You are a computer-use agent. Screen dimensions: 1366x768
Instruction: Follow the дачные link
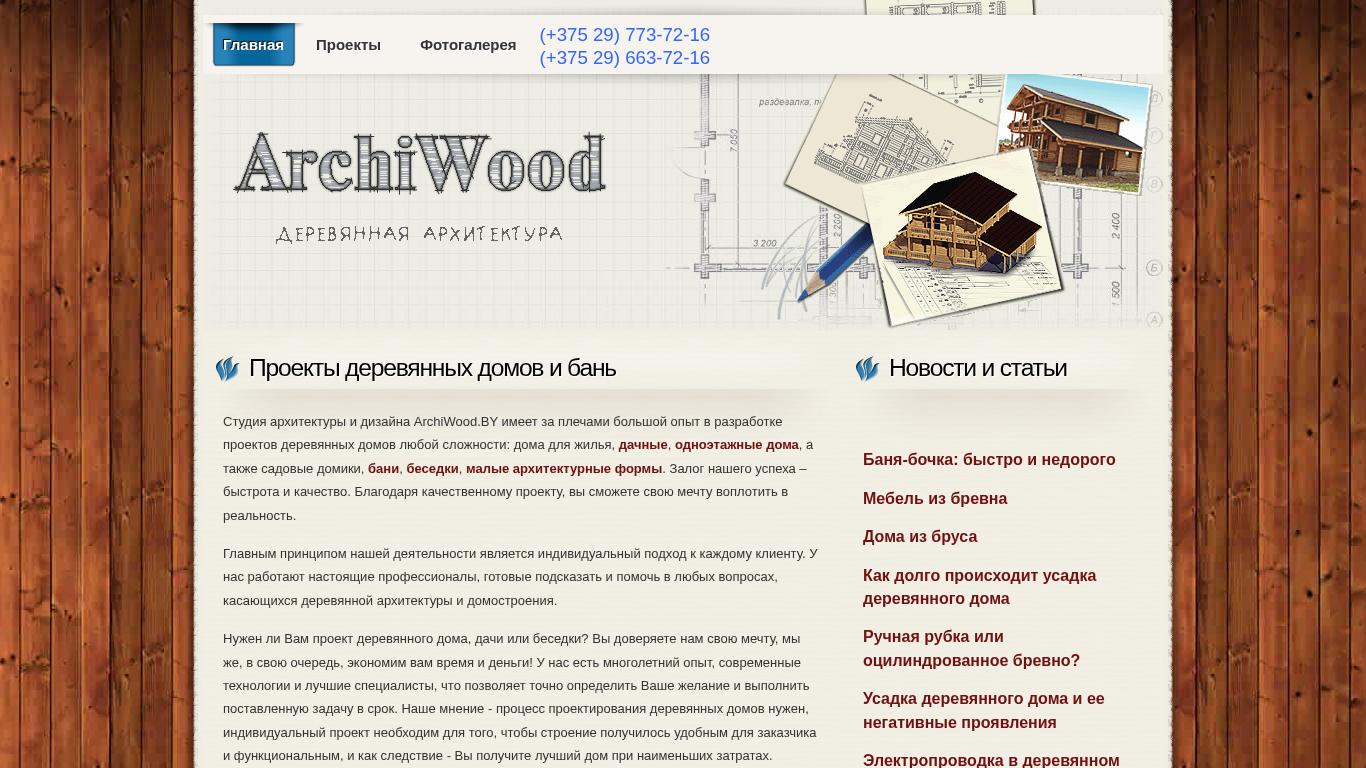(x=643, y=445)
